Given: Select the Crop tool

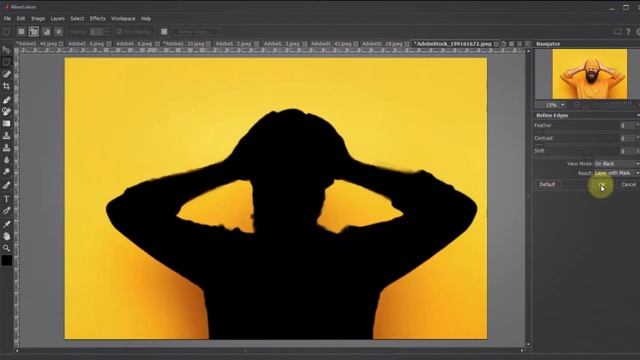Looking at the screenshot, I should pyautogui.click(x=6, y=86).
